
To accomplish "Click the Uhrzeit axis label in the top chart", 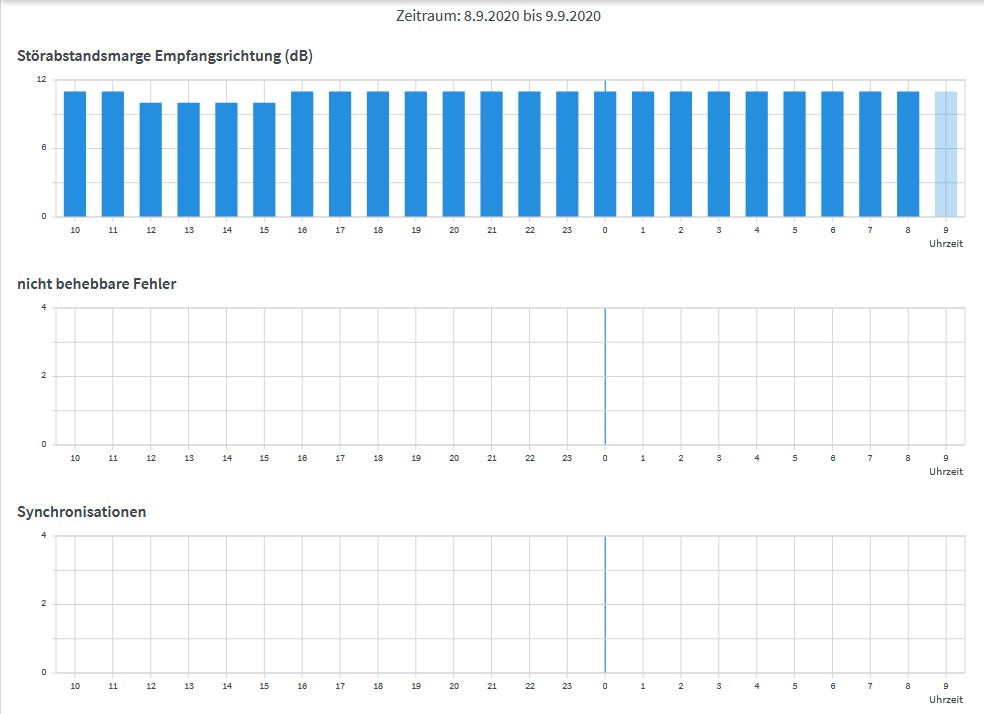I will click(946, 242).
